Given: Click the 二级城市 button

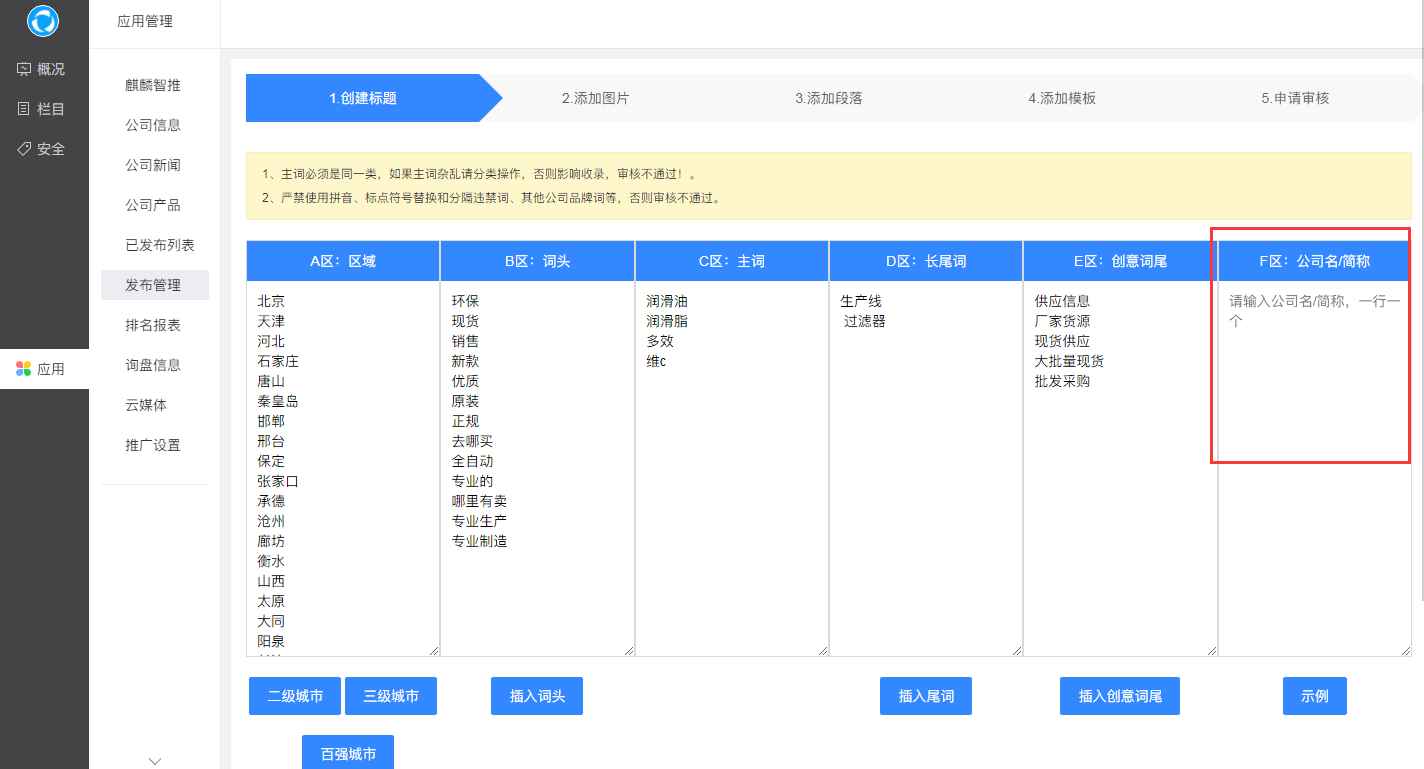Looking at the screenshot, I should tap(295, 696).
